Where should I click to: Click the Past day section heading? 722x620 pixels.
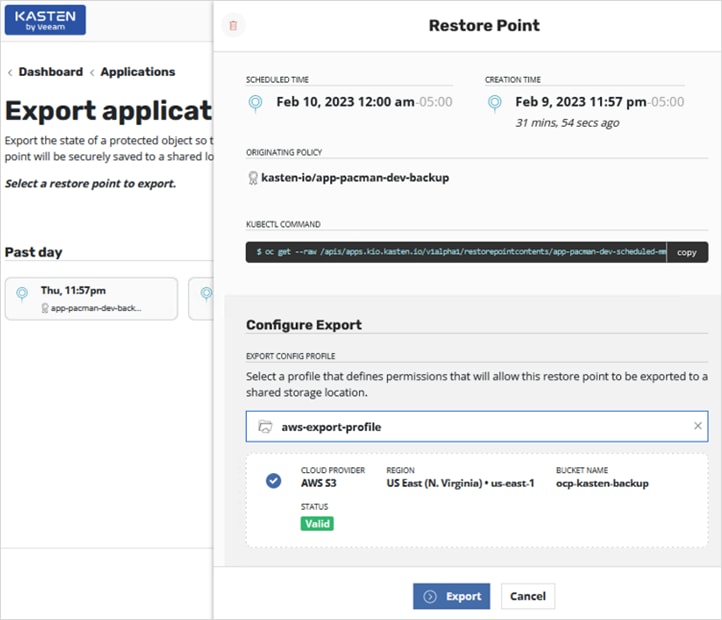[x=33, y=252]
